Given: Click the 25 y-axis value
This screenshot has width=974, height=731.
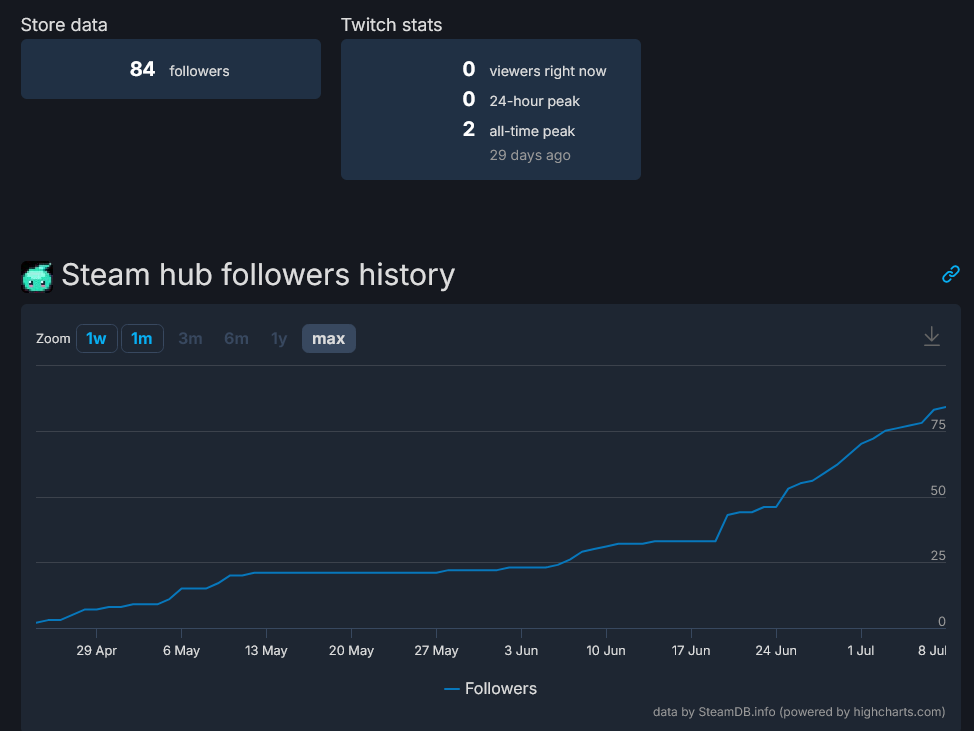Looking at the screenshot, I should (x=938, y=556).
